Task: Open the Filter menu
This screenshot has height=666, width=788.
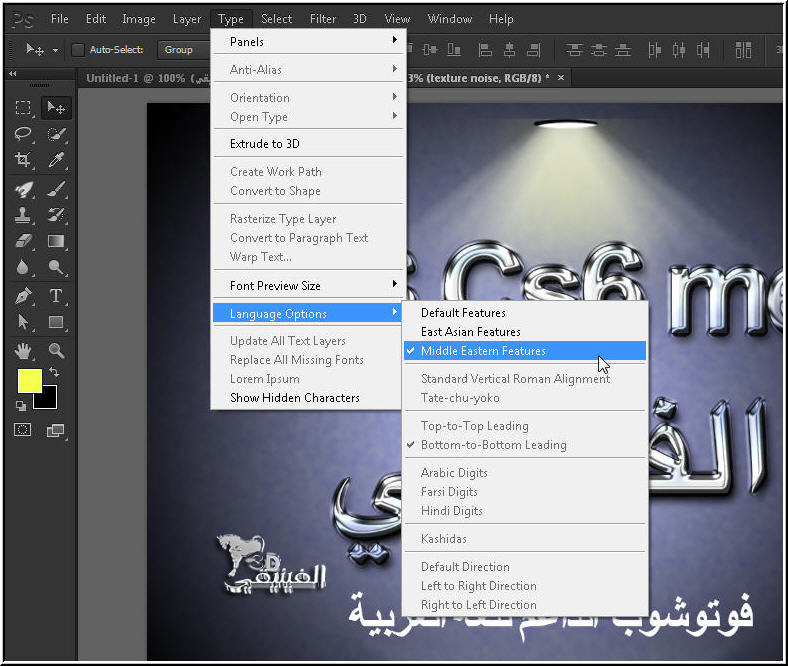Action: [322, 18]
